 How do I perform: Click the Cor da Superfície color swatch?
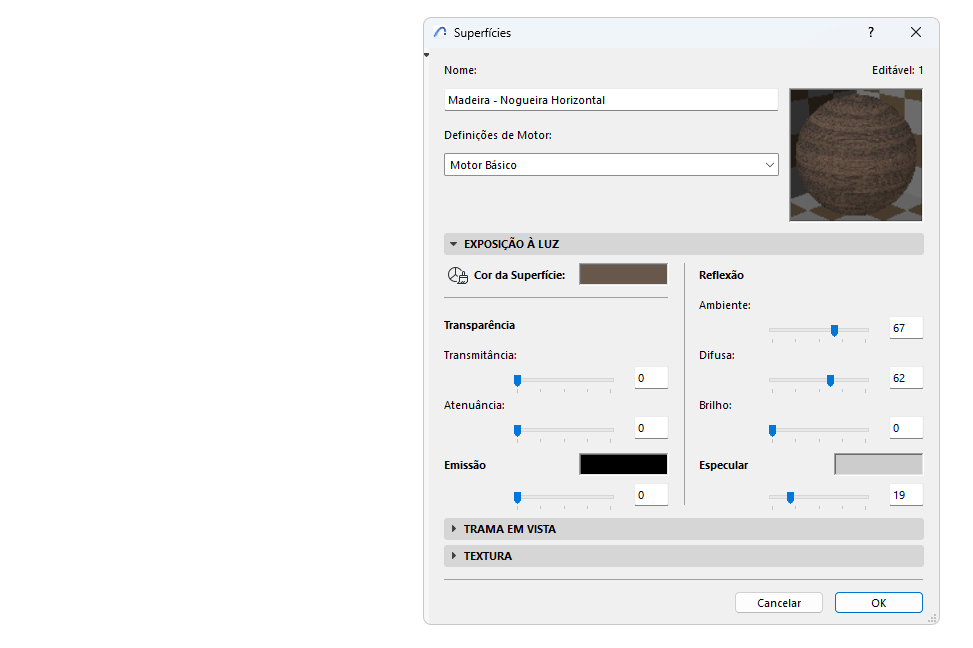(x=622, y=273)
